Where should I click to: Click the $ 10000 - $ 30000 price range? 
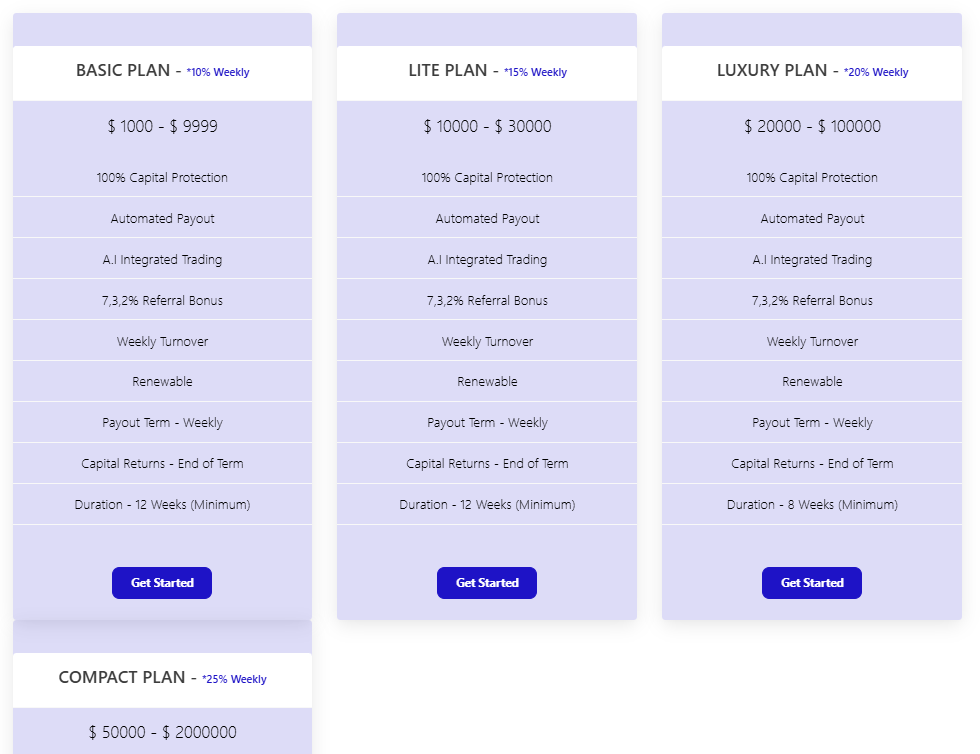pos(487,127)
